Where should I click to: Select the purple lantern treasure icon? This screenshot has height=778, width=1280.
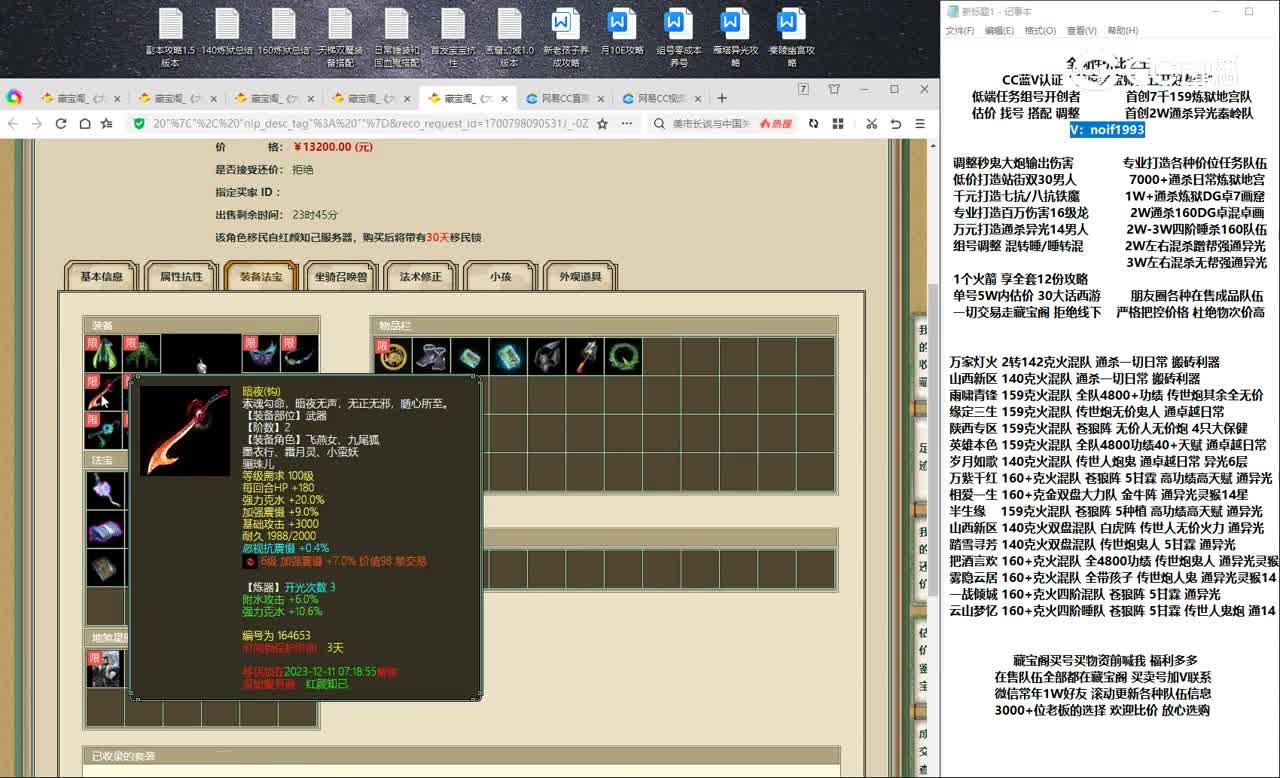click(104, 490)
